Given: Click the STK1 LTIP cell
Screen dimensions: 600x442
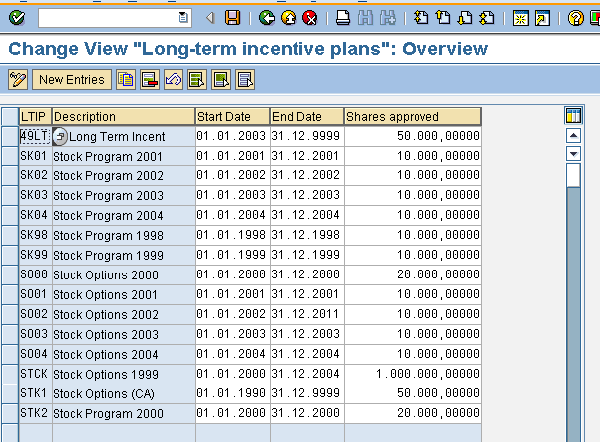Looking at the screenshot, I should tap(35, 393).
